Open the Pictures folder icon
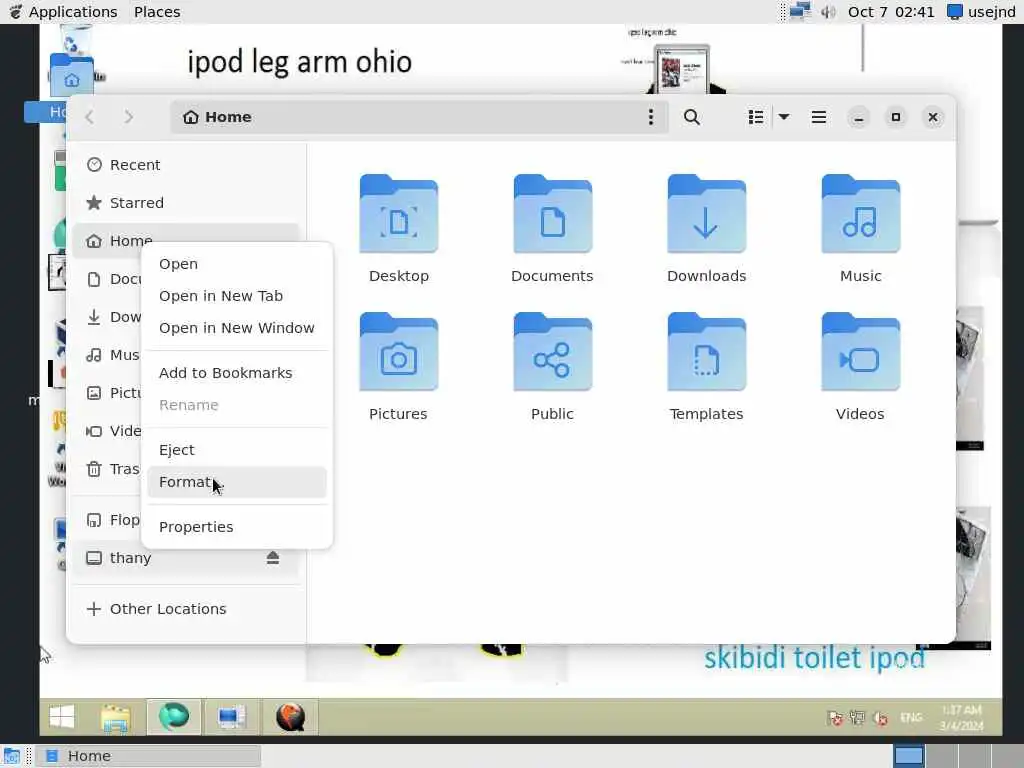Viewport: 1024px width, 768px height. [398, 352]
